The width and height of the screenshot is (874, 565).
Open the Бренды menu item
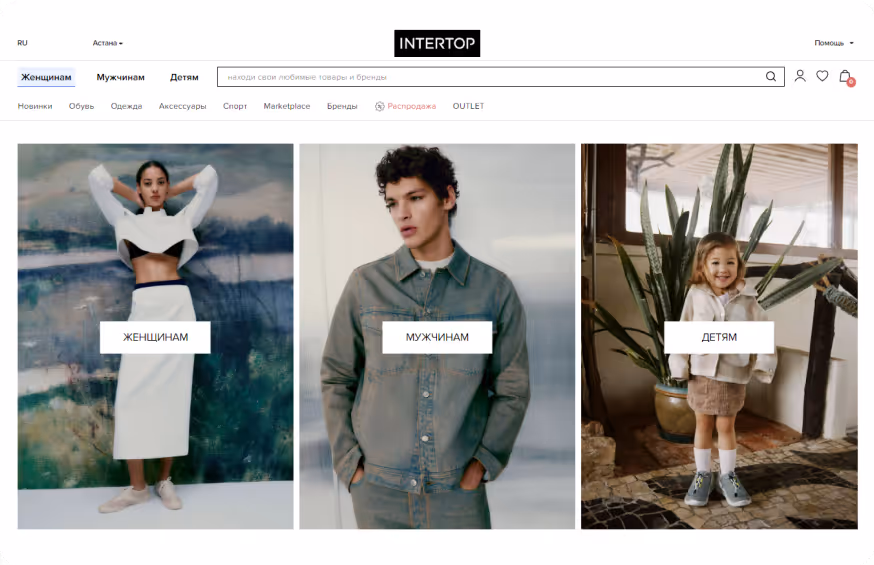(342, 106)
